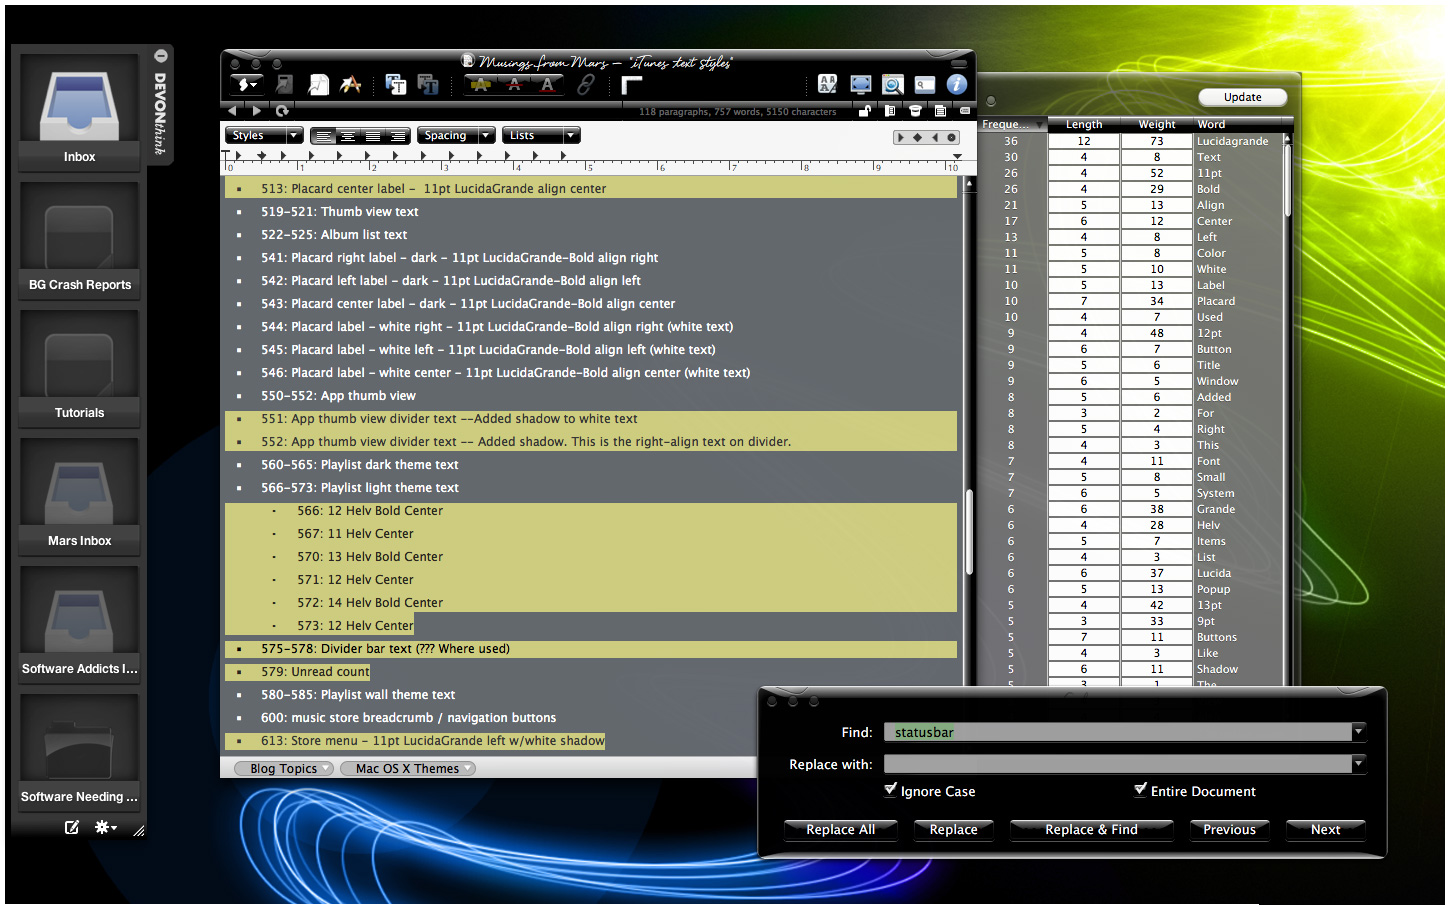Toggle the padlock lock icon
Image resolution: width=1450 pixels, height=910 pixels.
(x=864, y=111)
